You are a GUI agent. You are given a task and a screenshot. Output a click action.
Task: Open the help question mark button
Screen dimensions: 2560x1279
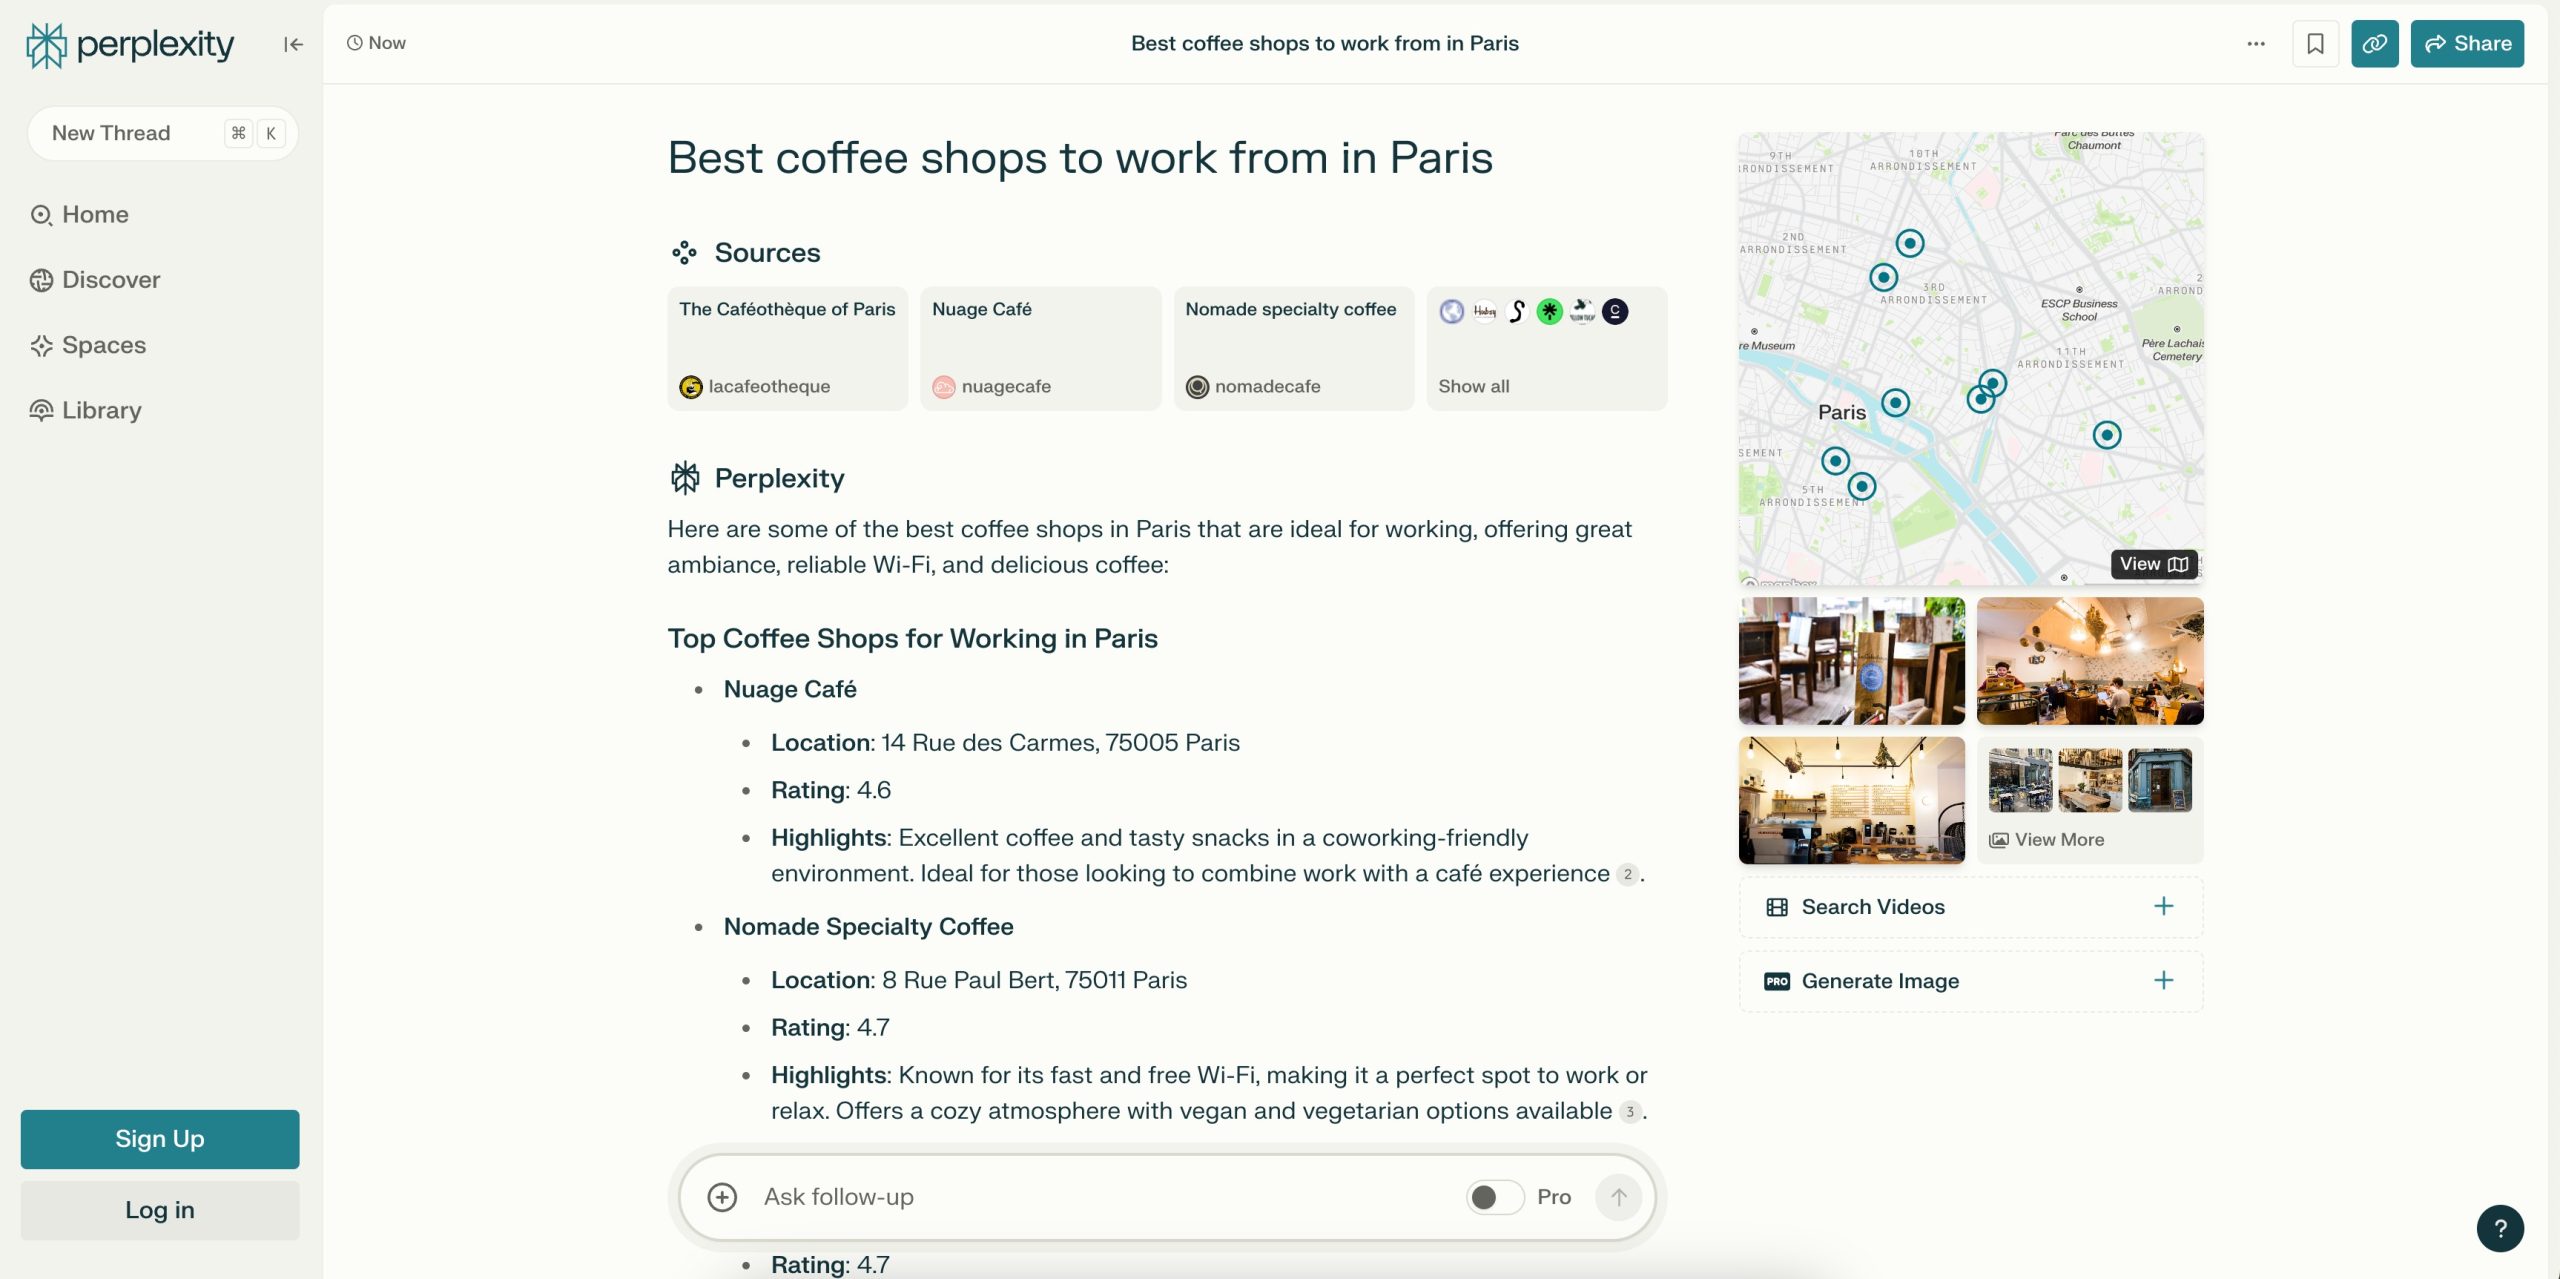2500,1229
